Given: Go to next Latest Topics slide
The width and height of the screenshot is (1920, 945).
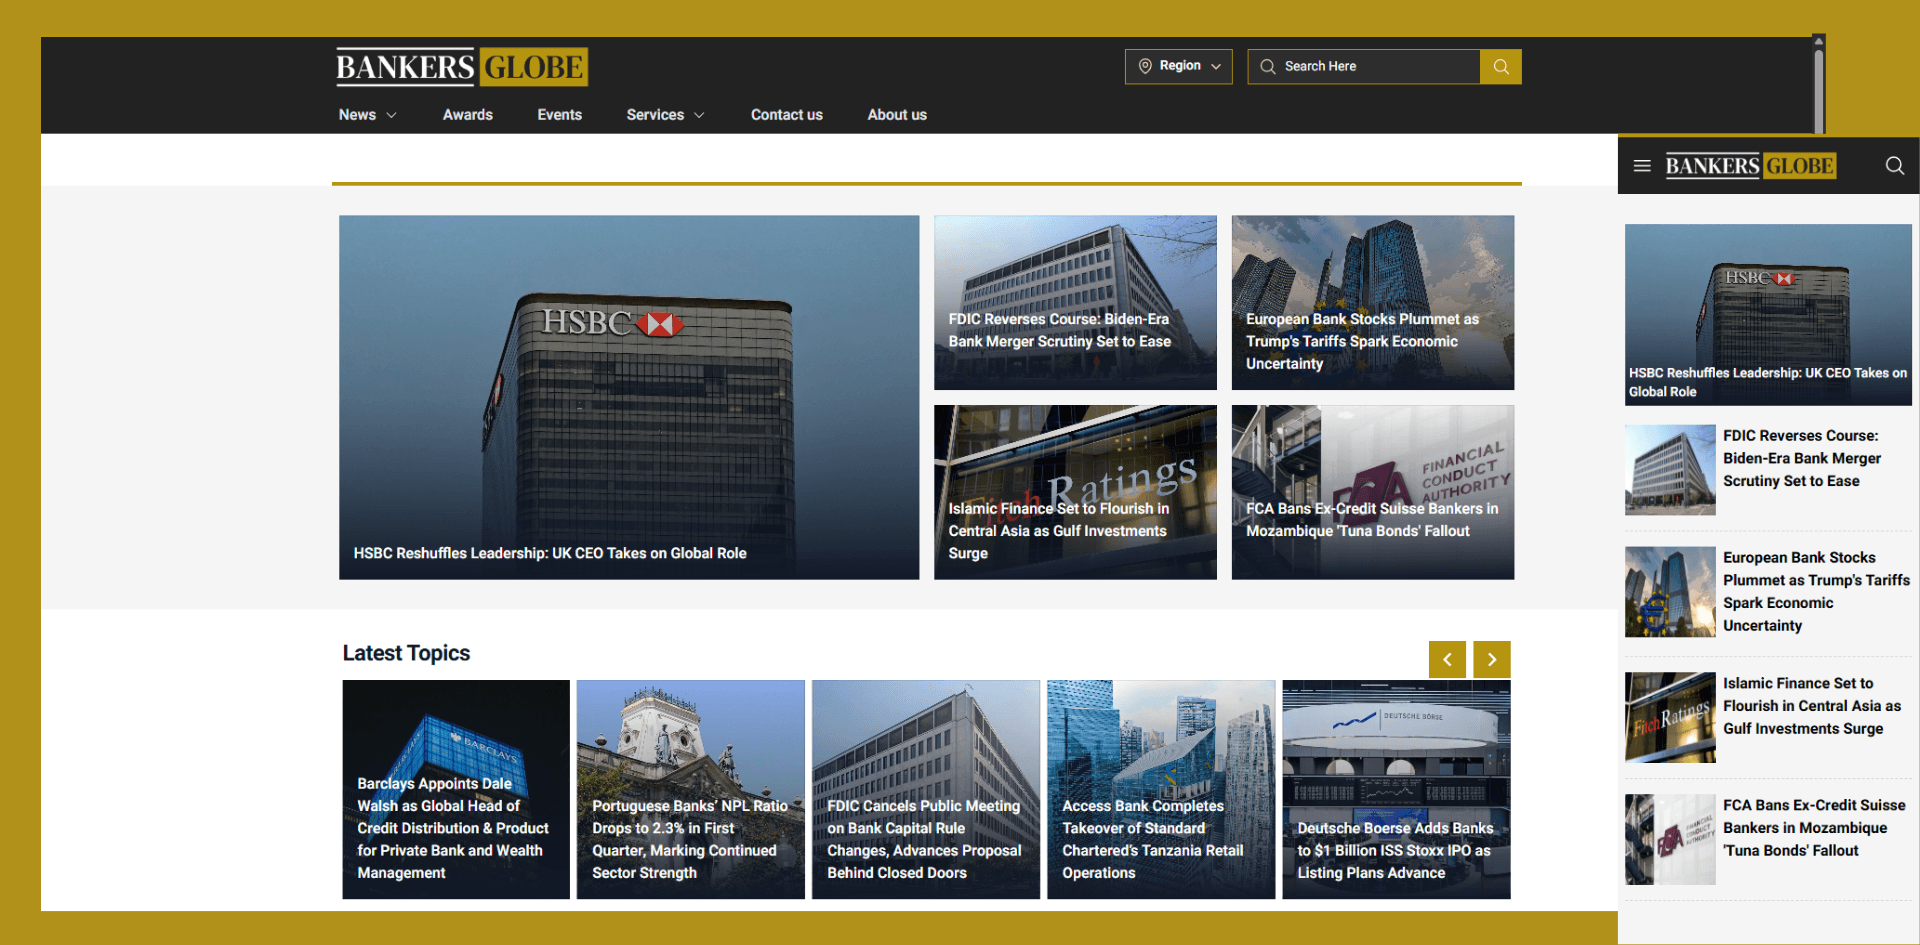Looking at the screenshot, I should (1492, 660).
